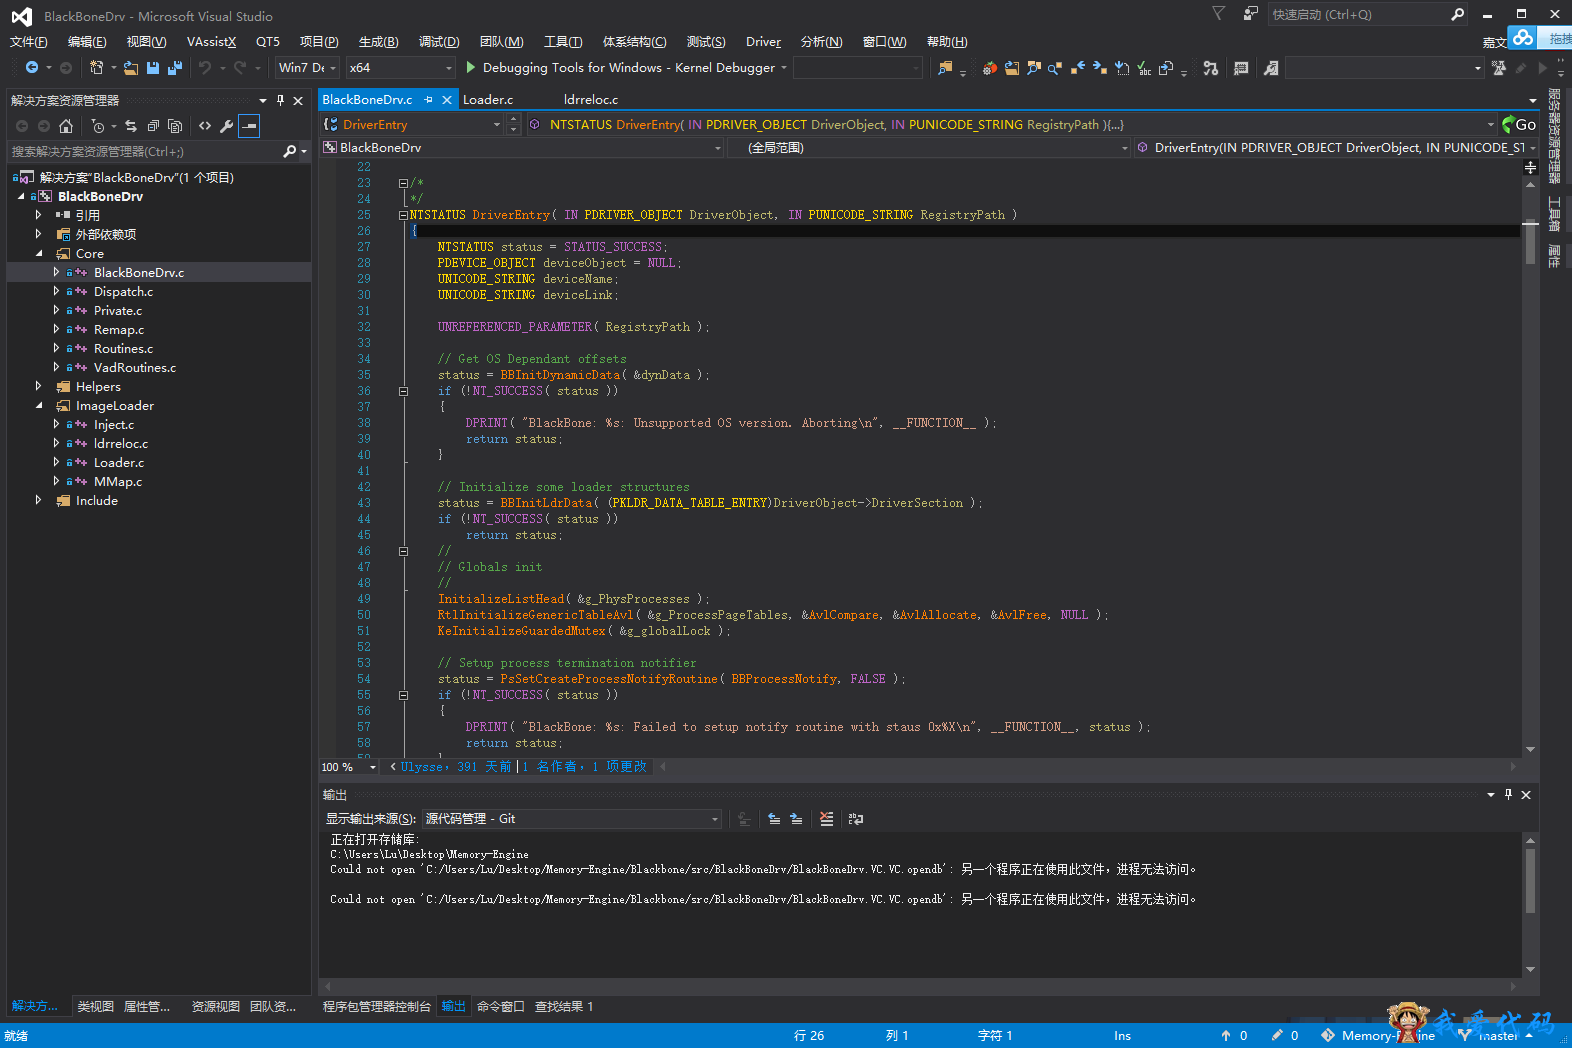The height and width of the screenshot is (1048, 1572).
Task: Save the current file with the disk icon
Action: tap(153, 68)
